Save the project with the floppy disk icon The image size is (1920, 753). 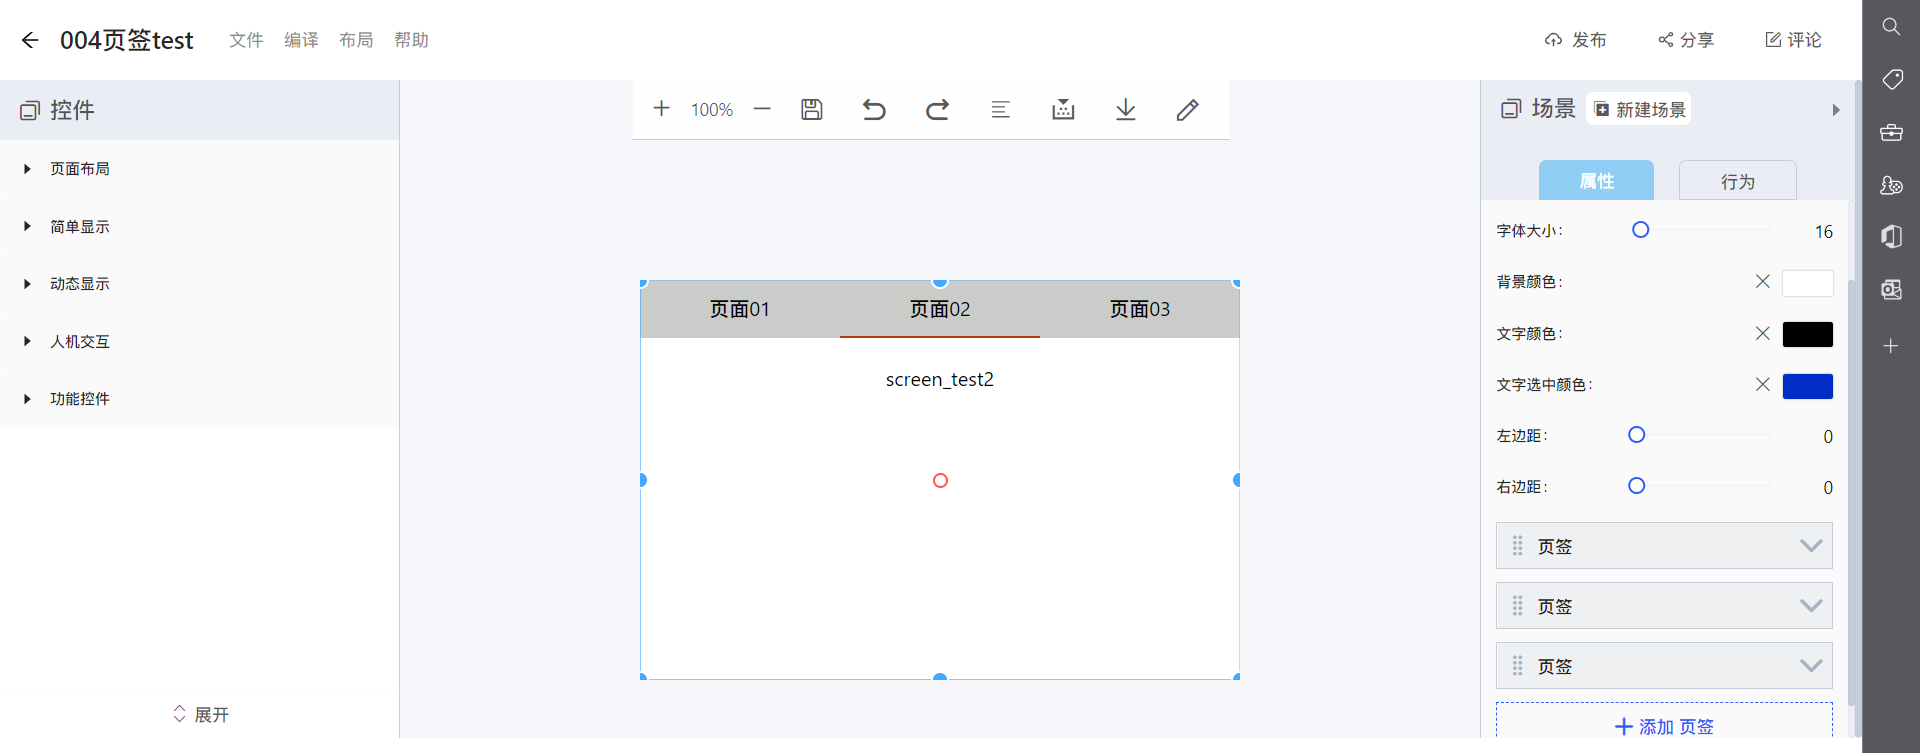812,109
